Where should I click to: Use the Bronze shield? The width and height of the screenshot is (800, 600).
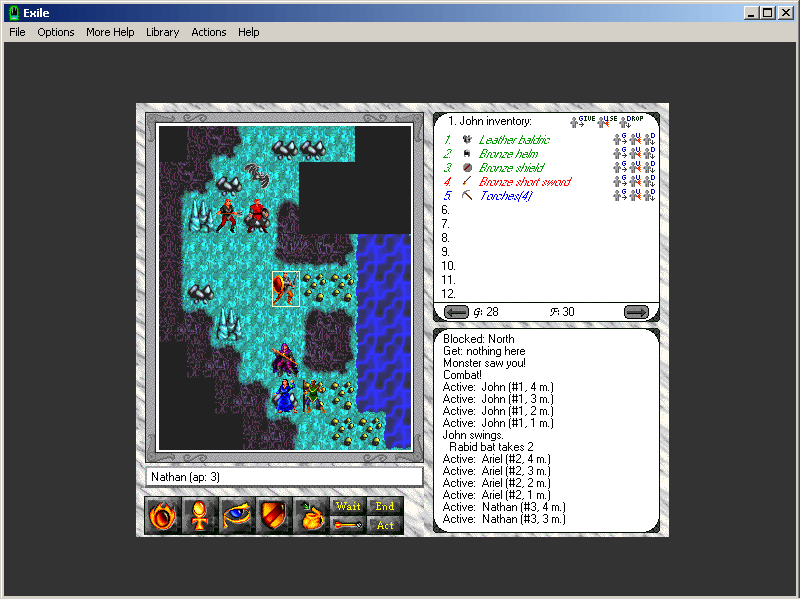click(635, 167)
